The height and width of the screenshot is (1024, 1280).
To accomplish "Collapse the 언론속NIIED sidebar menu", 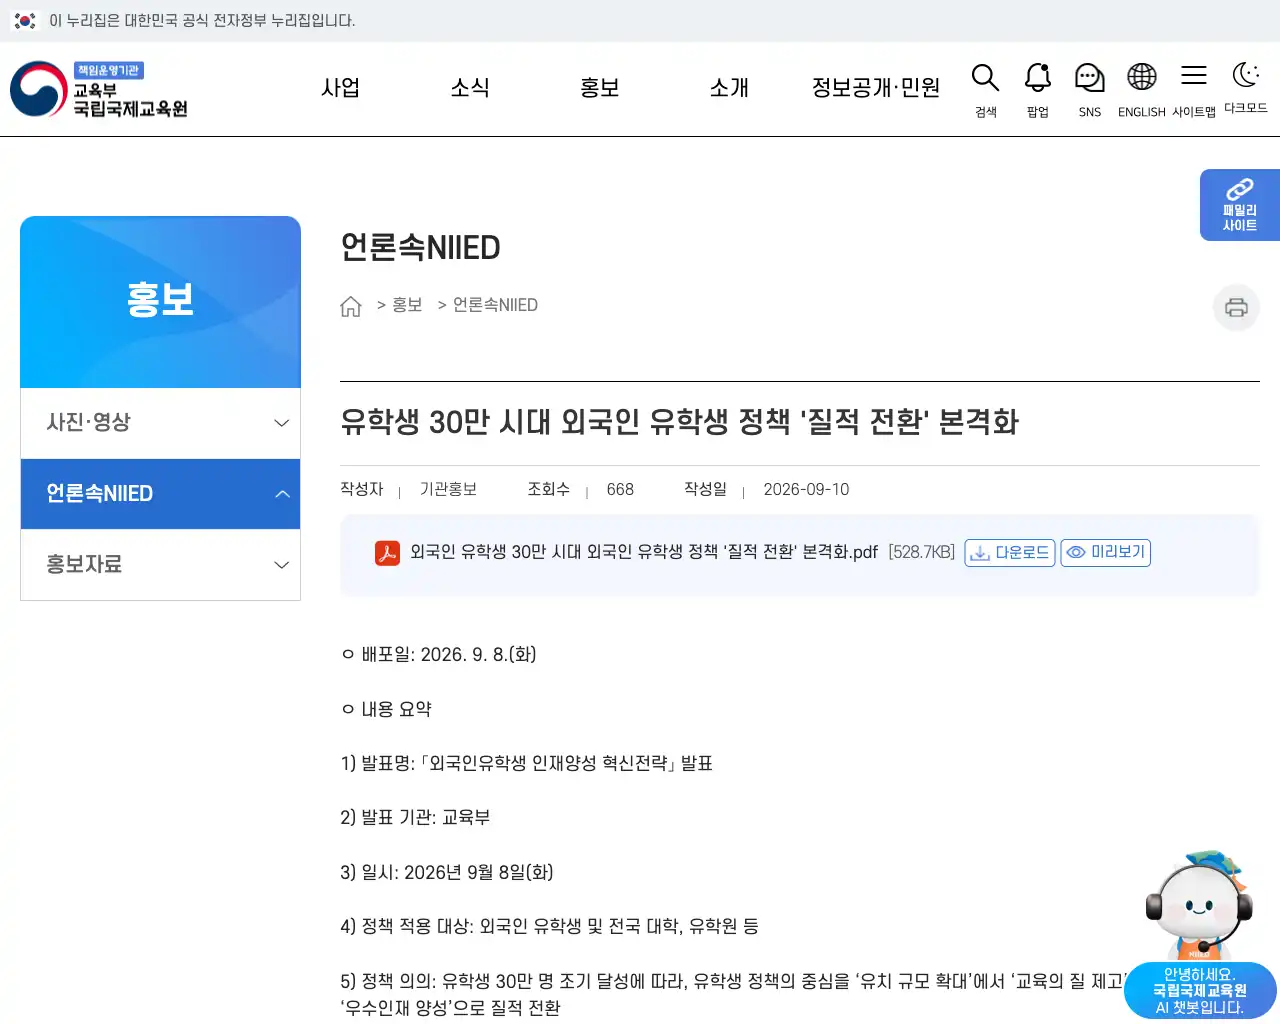I will [160, 494].
